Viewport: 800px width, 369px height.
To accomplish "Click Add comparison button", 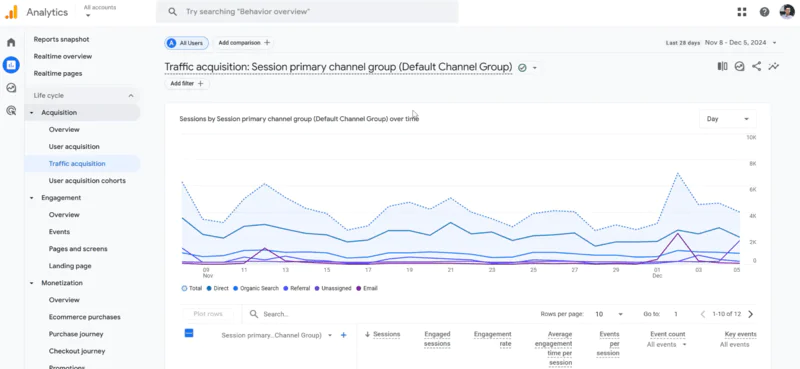I will click(244, 43).
